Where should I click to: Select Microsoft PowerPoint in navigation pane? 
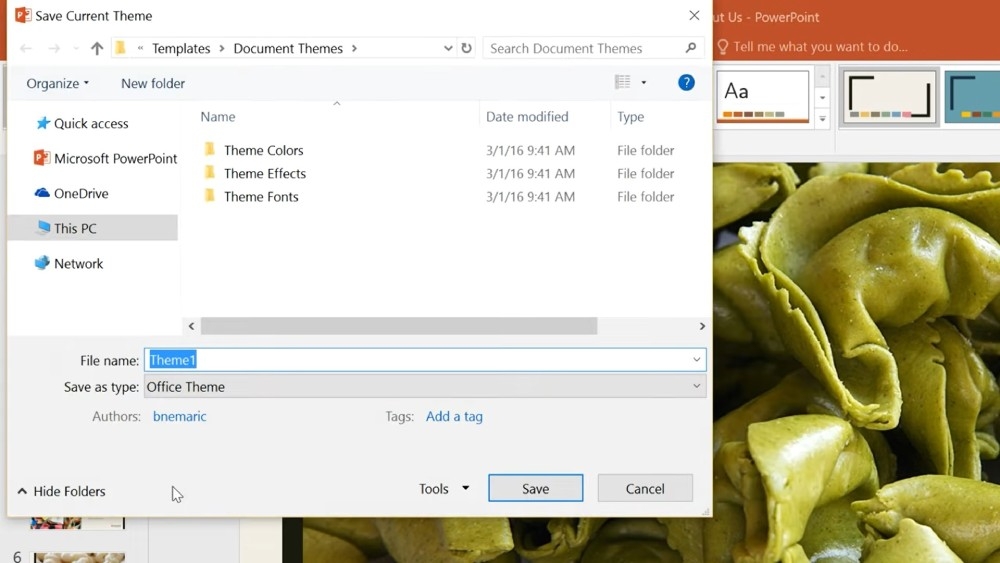(105, 159)
